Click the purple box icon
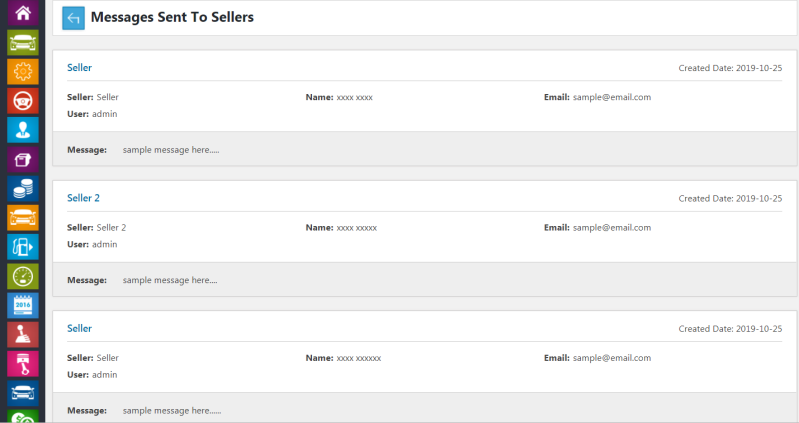 point(22,159)
